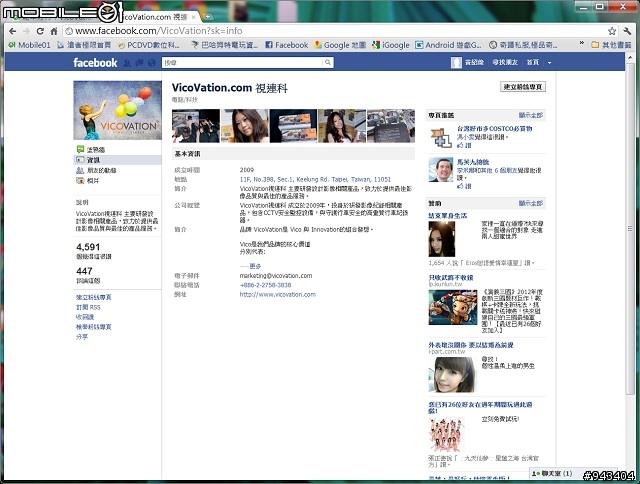Expand the bookmarks overflow chevron
Screen dimensions: 640x484
point(582,43)
